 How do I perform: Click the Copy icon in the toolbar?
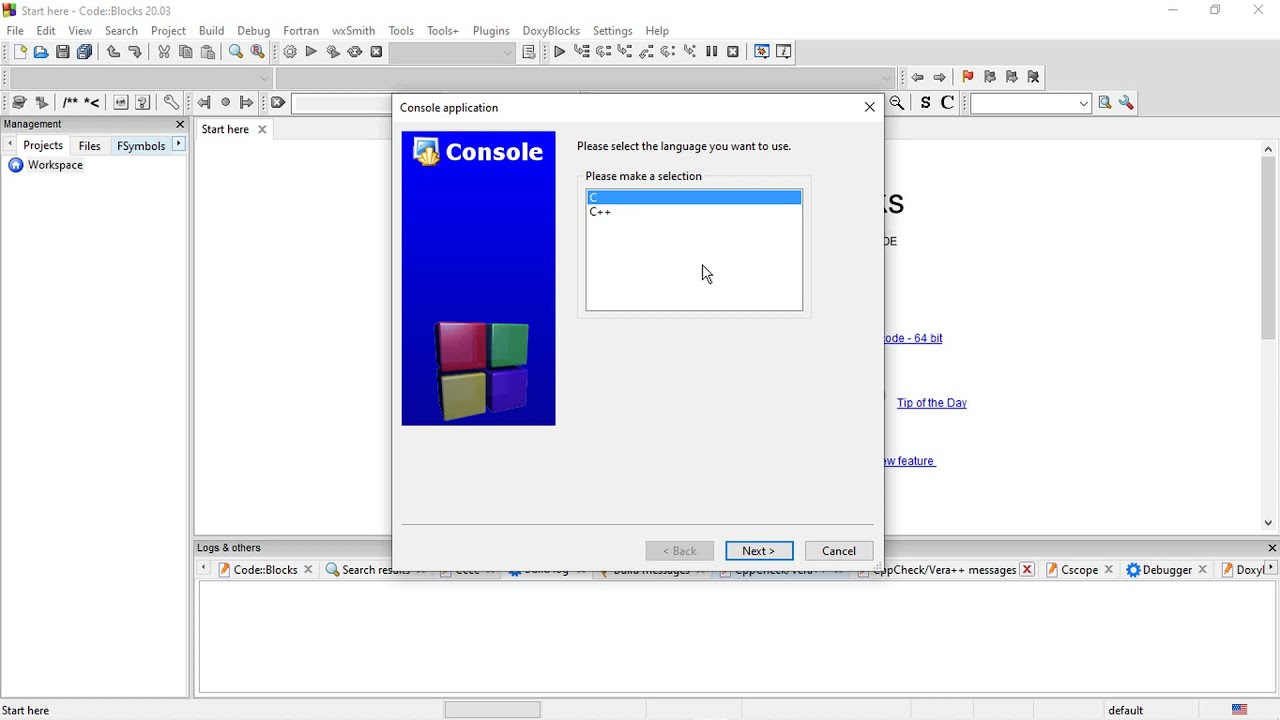[x=186, y=52]
